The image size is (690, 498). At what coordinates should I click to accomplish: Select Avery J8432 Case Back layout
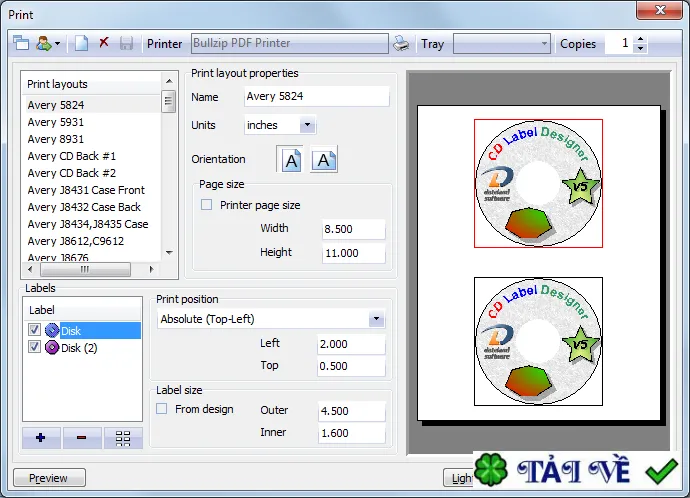[x=92, y=207]
